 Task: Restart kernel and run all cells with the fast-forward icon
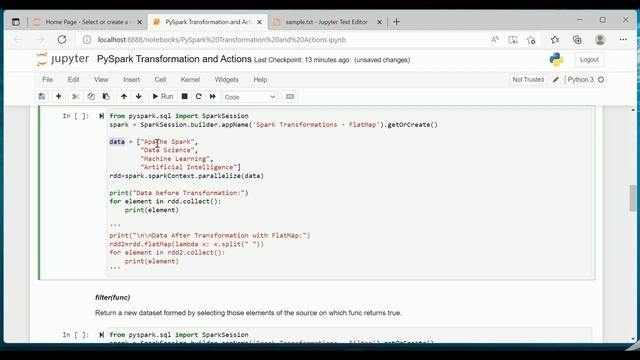coord(213,97)
